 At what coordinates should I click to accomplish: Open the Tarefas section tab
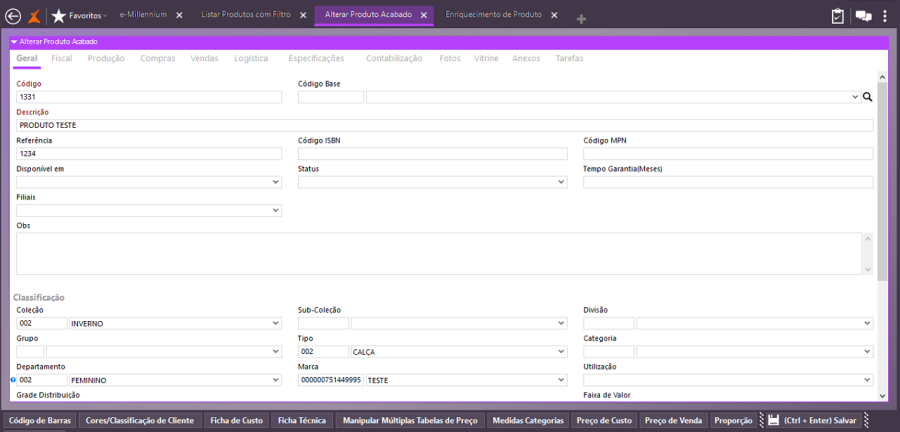tap(569, 59)
